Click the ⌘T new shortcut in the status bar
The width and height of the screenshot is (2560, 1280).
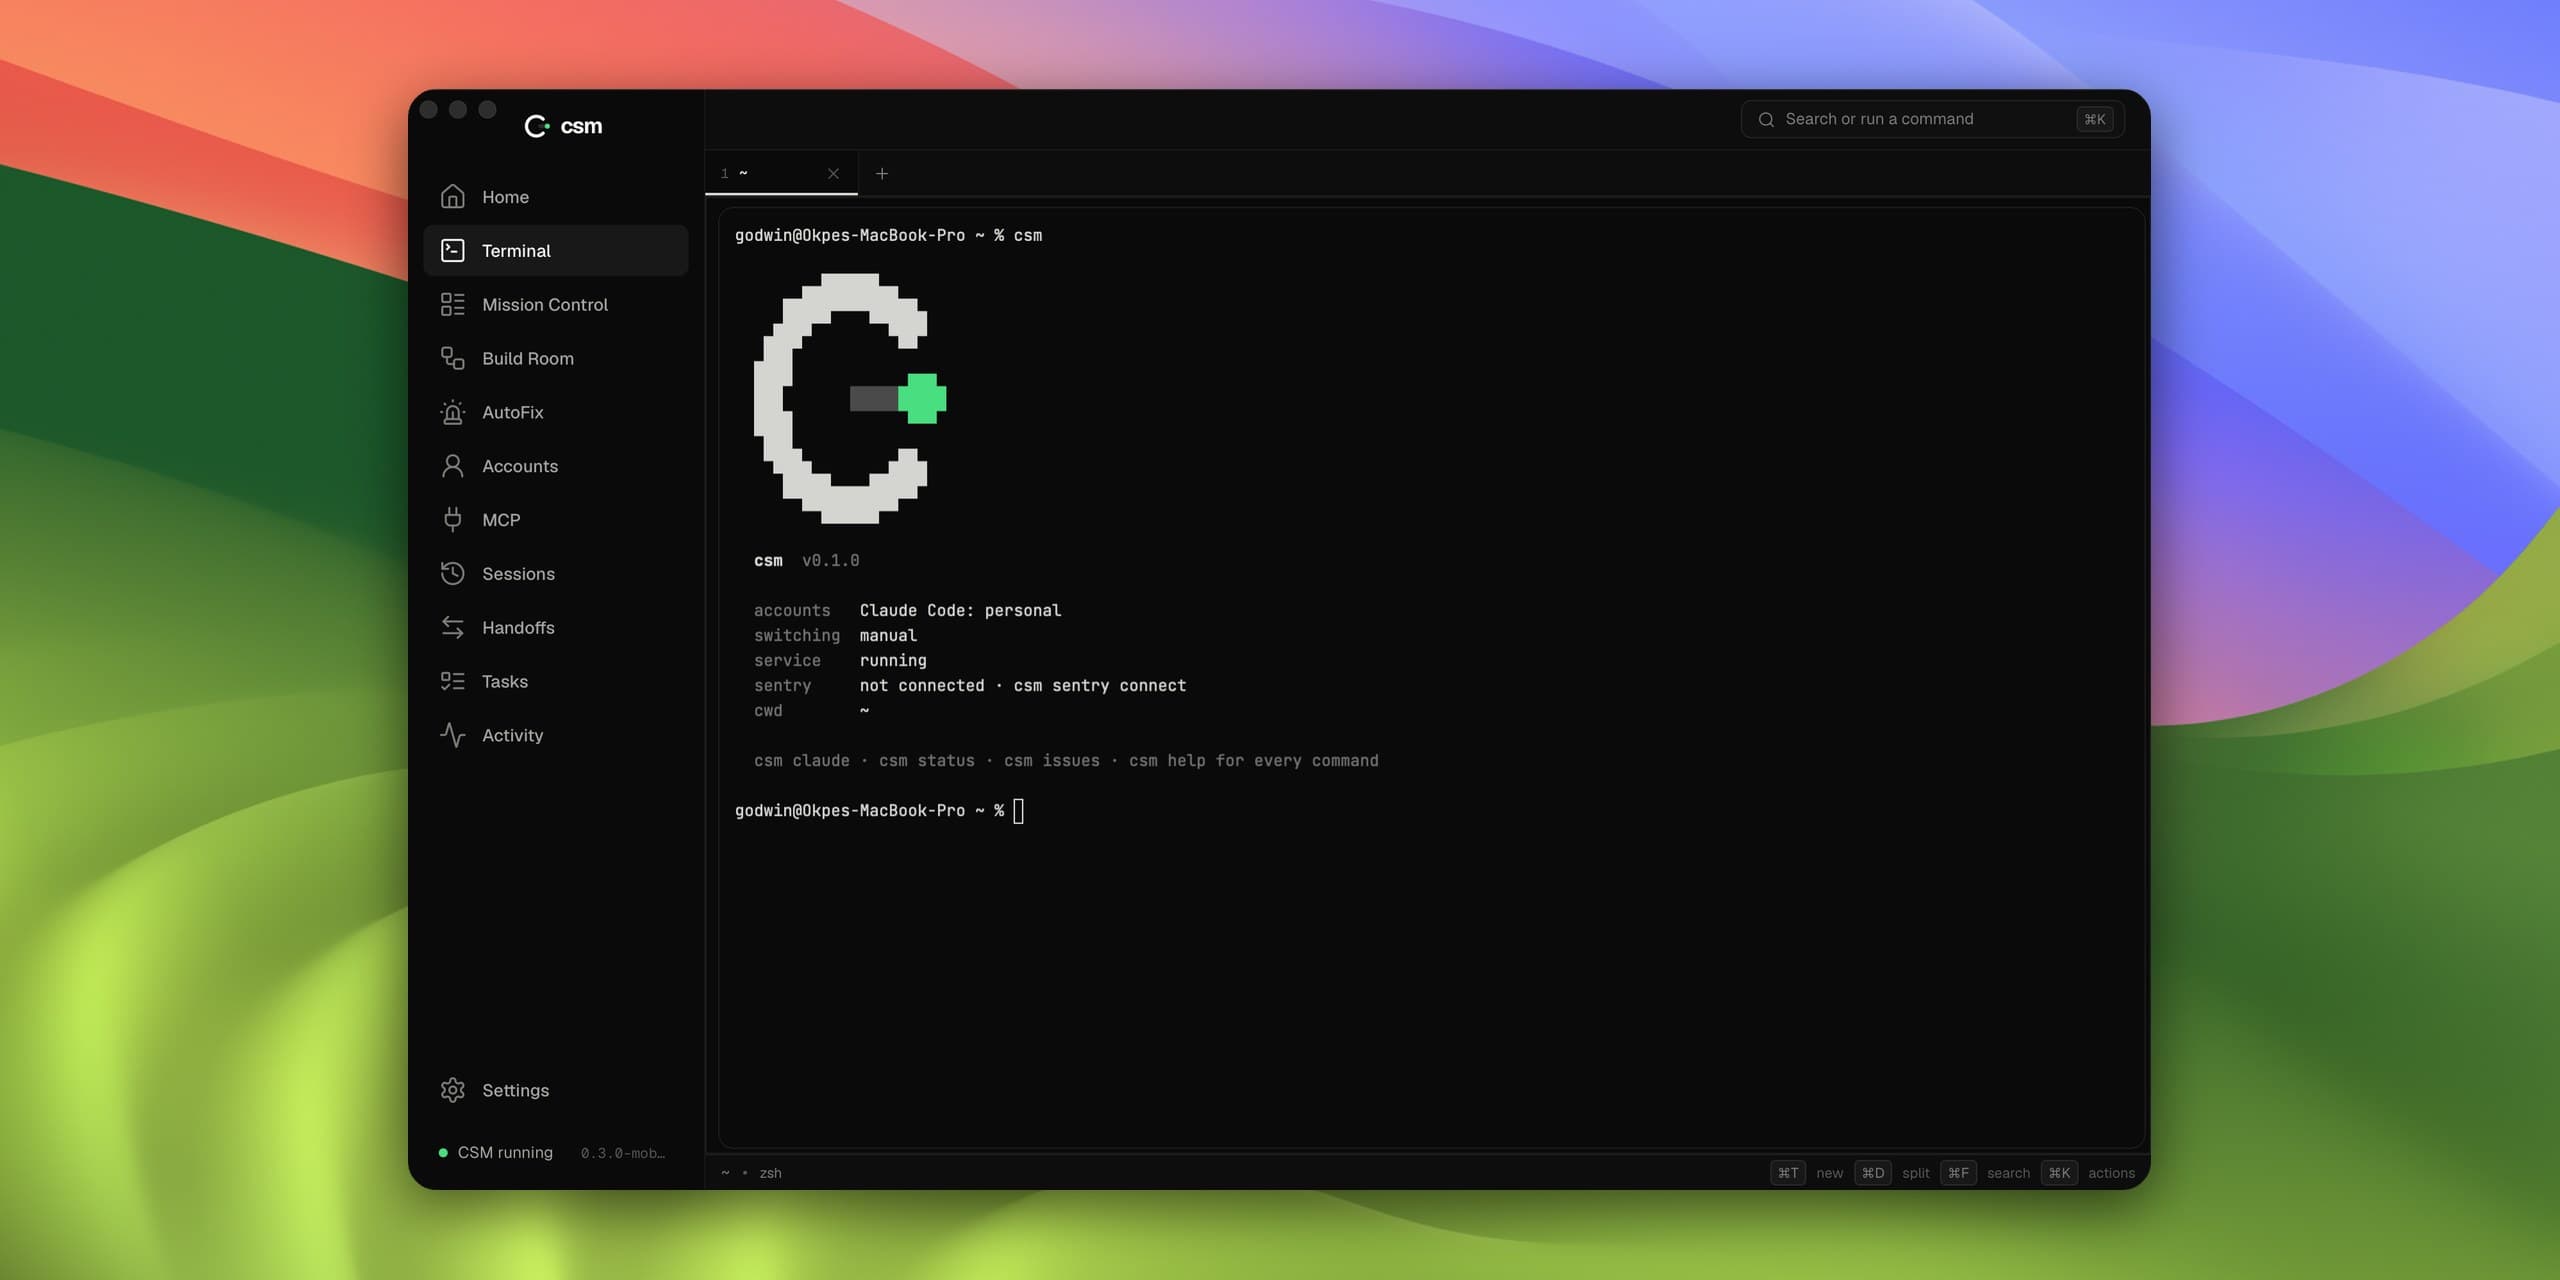[x=1806, y=1173]
